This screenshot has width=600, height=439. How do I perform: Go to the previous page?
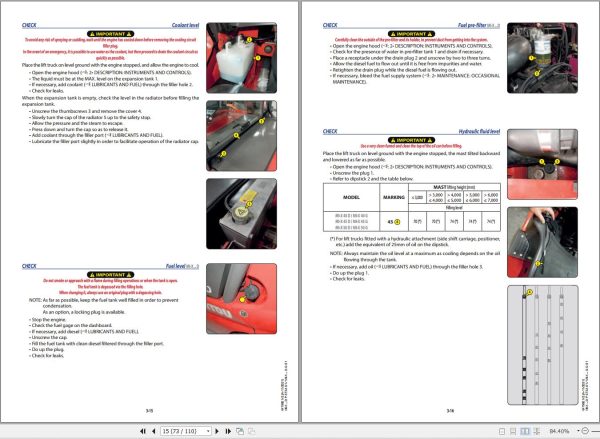tap(153, 431)
